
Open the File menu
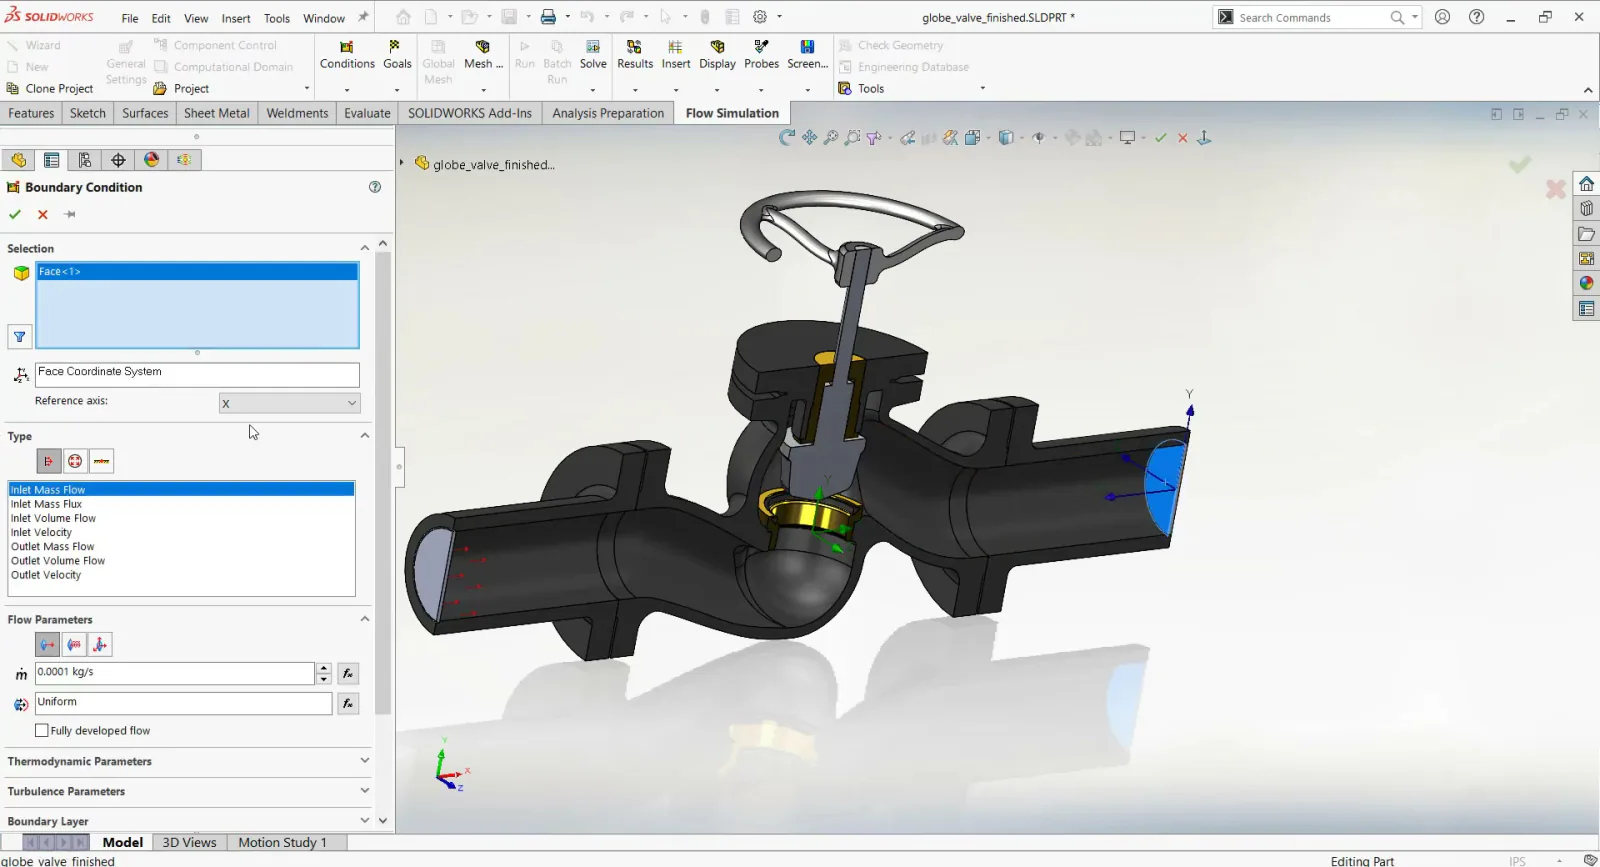tap(130, 18)
